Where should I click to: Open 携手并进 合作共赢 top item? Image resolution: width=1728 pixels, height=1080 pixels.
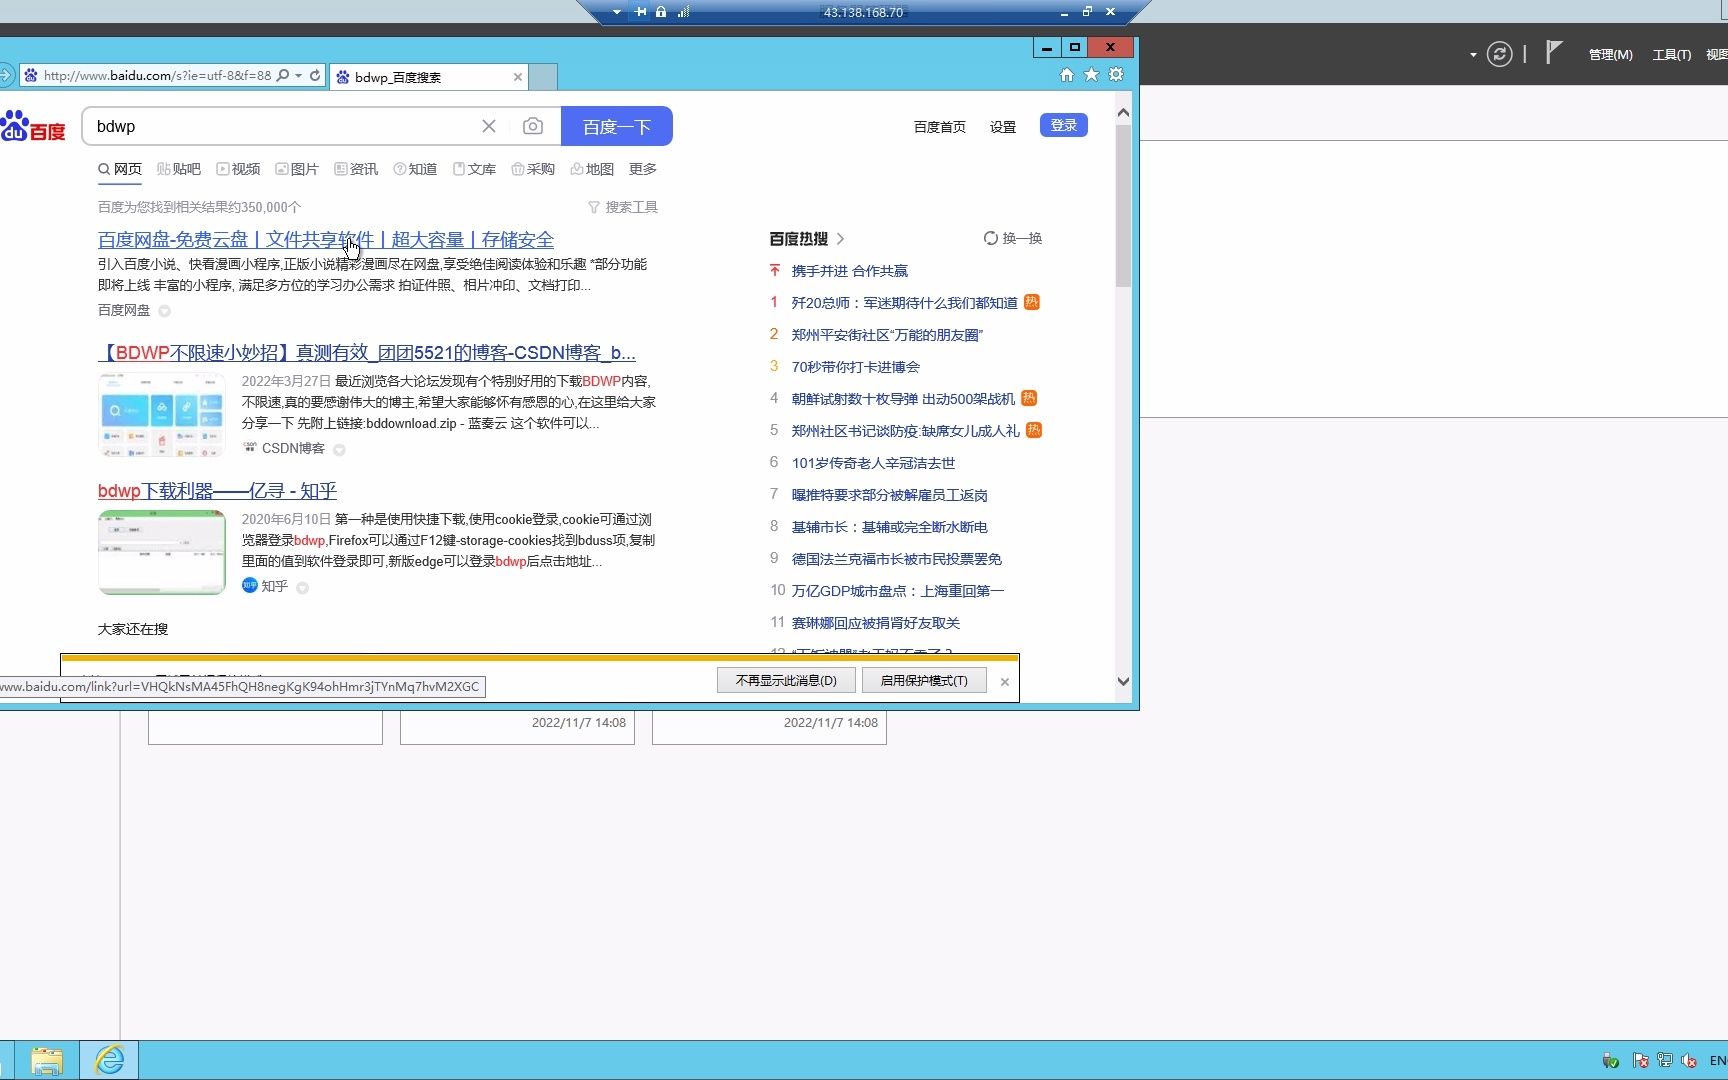pyautogui.click(x=850, y=271)
